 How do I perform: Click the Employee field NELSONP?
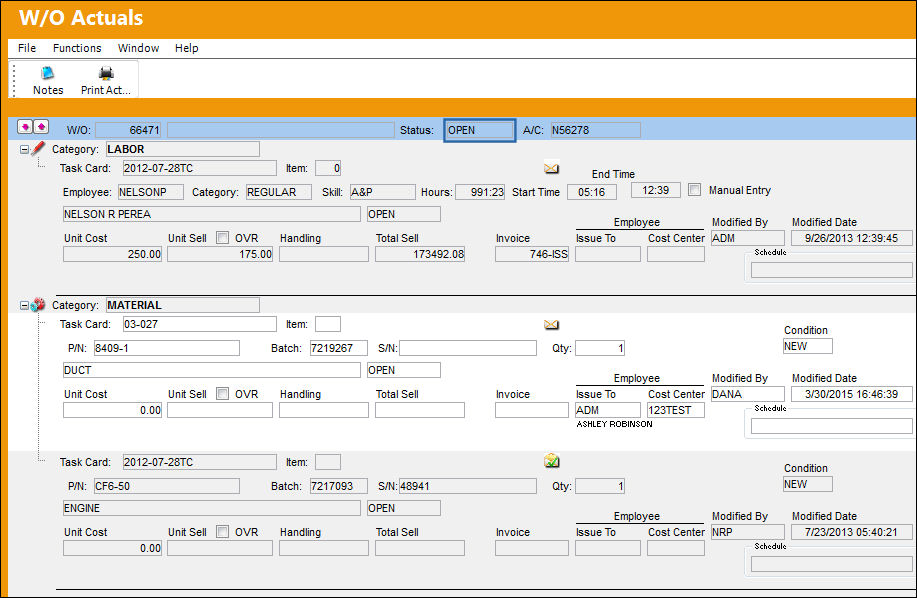coord(151,192)
